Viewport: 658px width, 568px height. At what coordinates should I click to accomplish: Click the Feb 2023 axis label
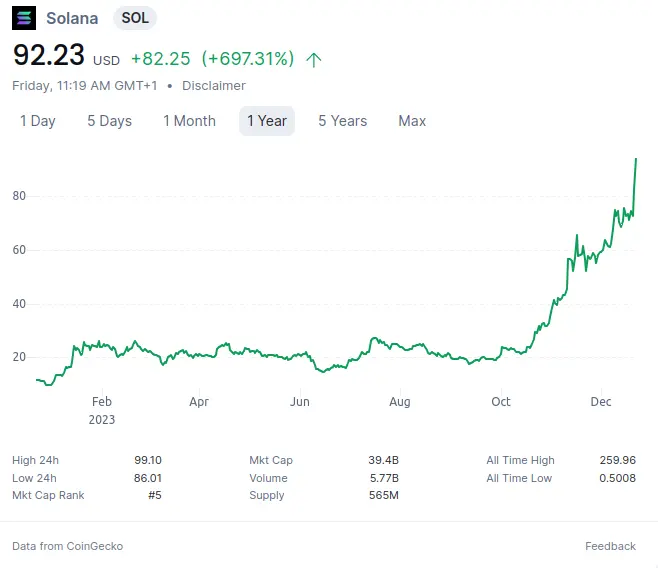102,410
